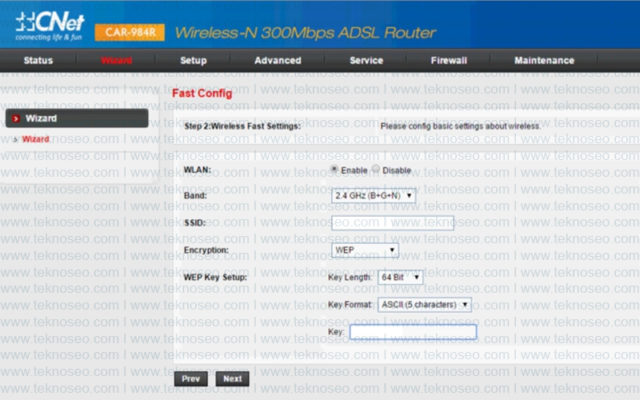Open the Key Format ASCII dropdown
Viewport: 640px width, 400px height.
click(x=424, y=304)
